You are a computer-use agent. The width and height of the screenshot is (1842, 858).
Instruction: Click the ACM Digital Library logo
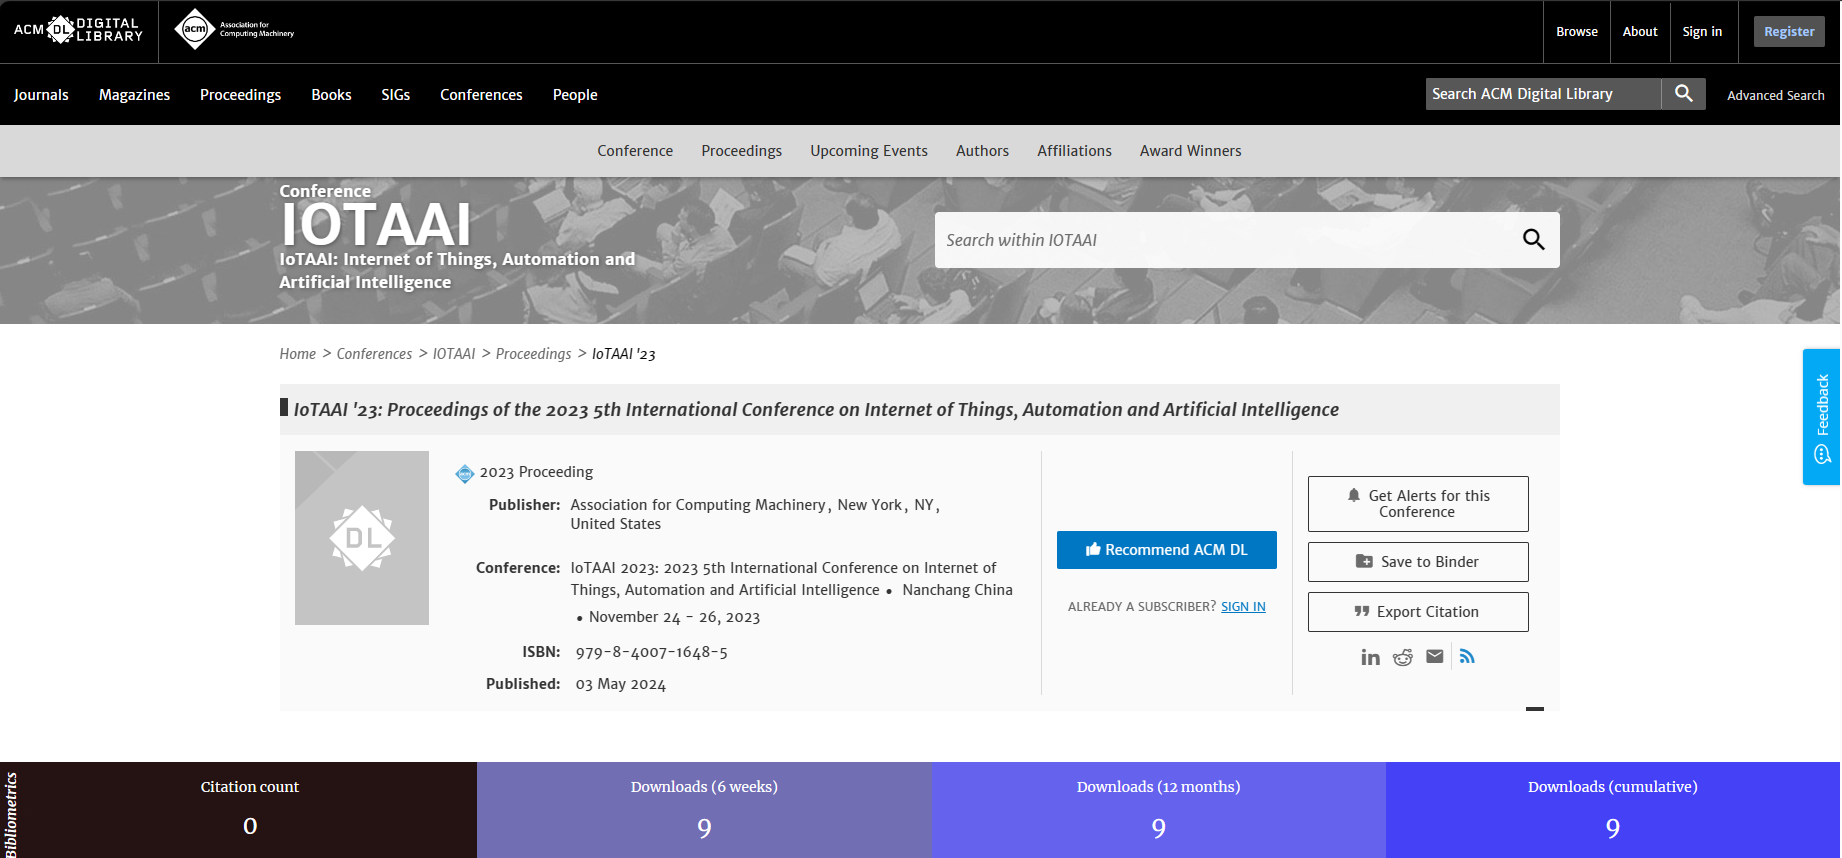coord(78,30)
